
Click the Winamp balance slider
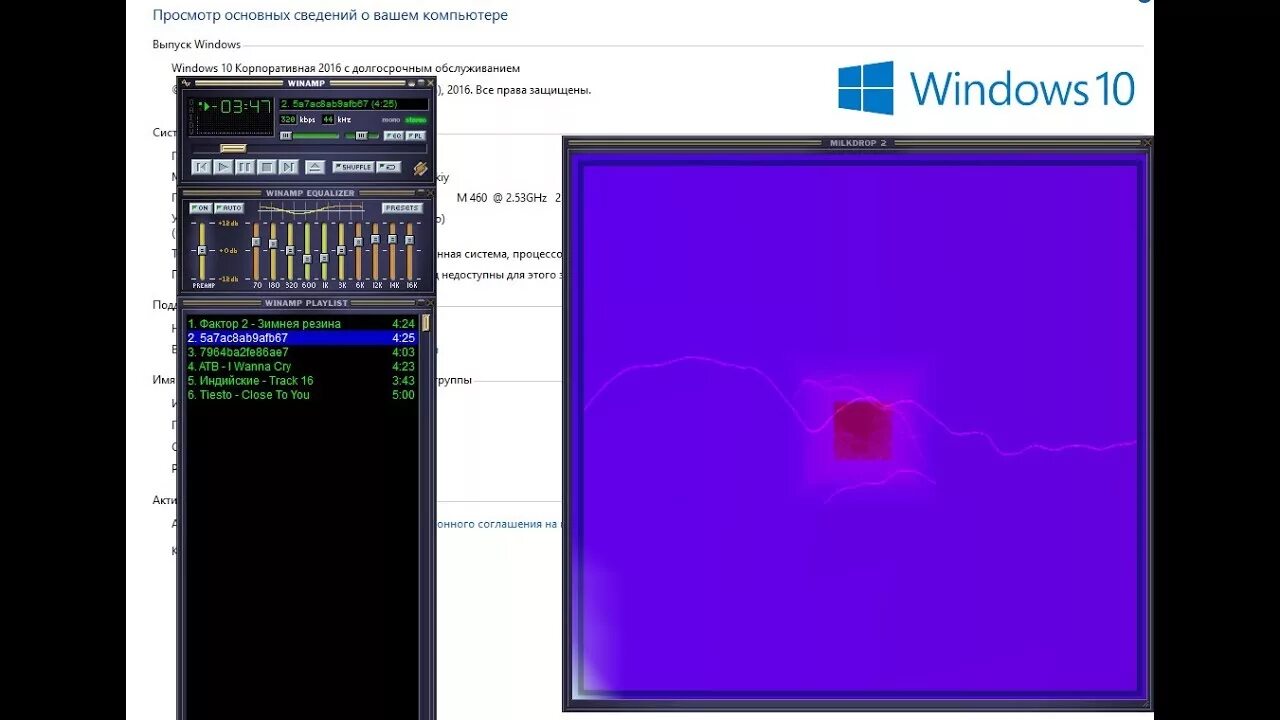point(362,135)
